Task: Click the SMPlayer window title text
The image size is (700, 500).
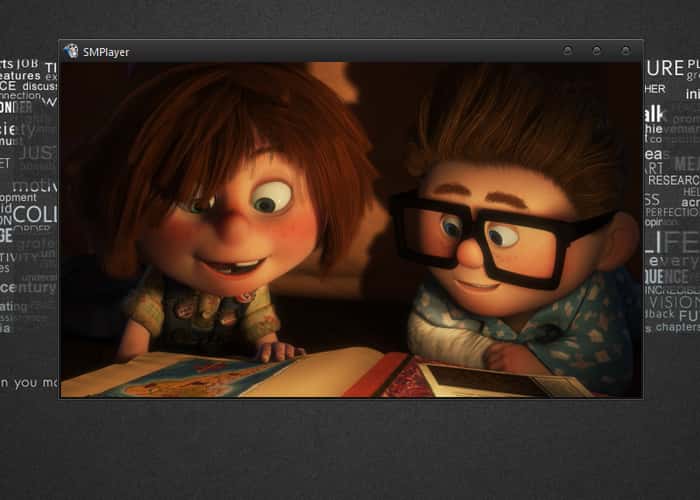Action: (x=106, y=52)
